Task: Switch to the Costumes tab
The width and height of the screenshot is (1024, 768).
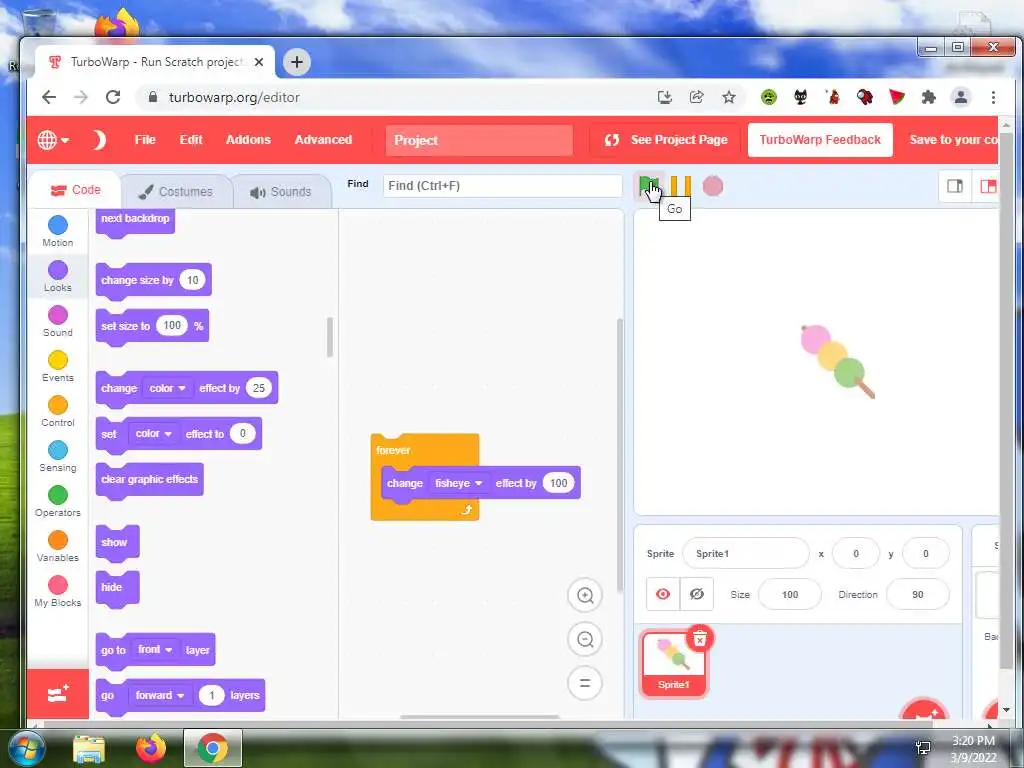Action: 176,191
